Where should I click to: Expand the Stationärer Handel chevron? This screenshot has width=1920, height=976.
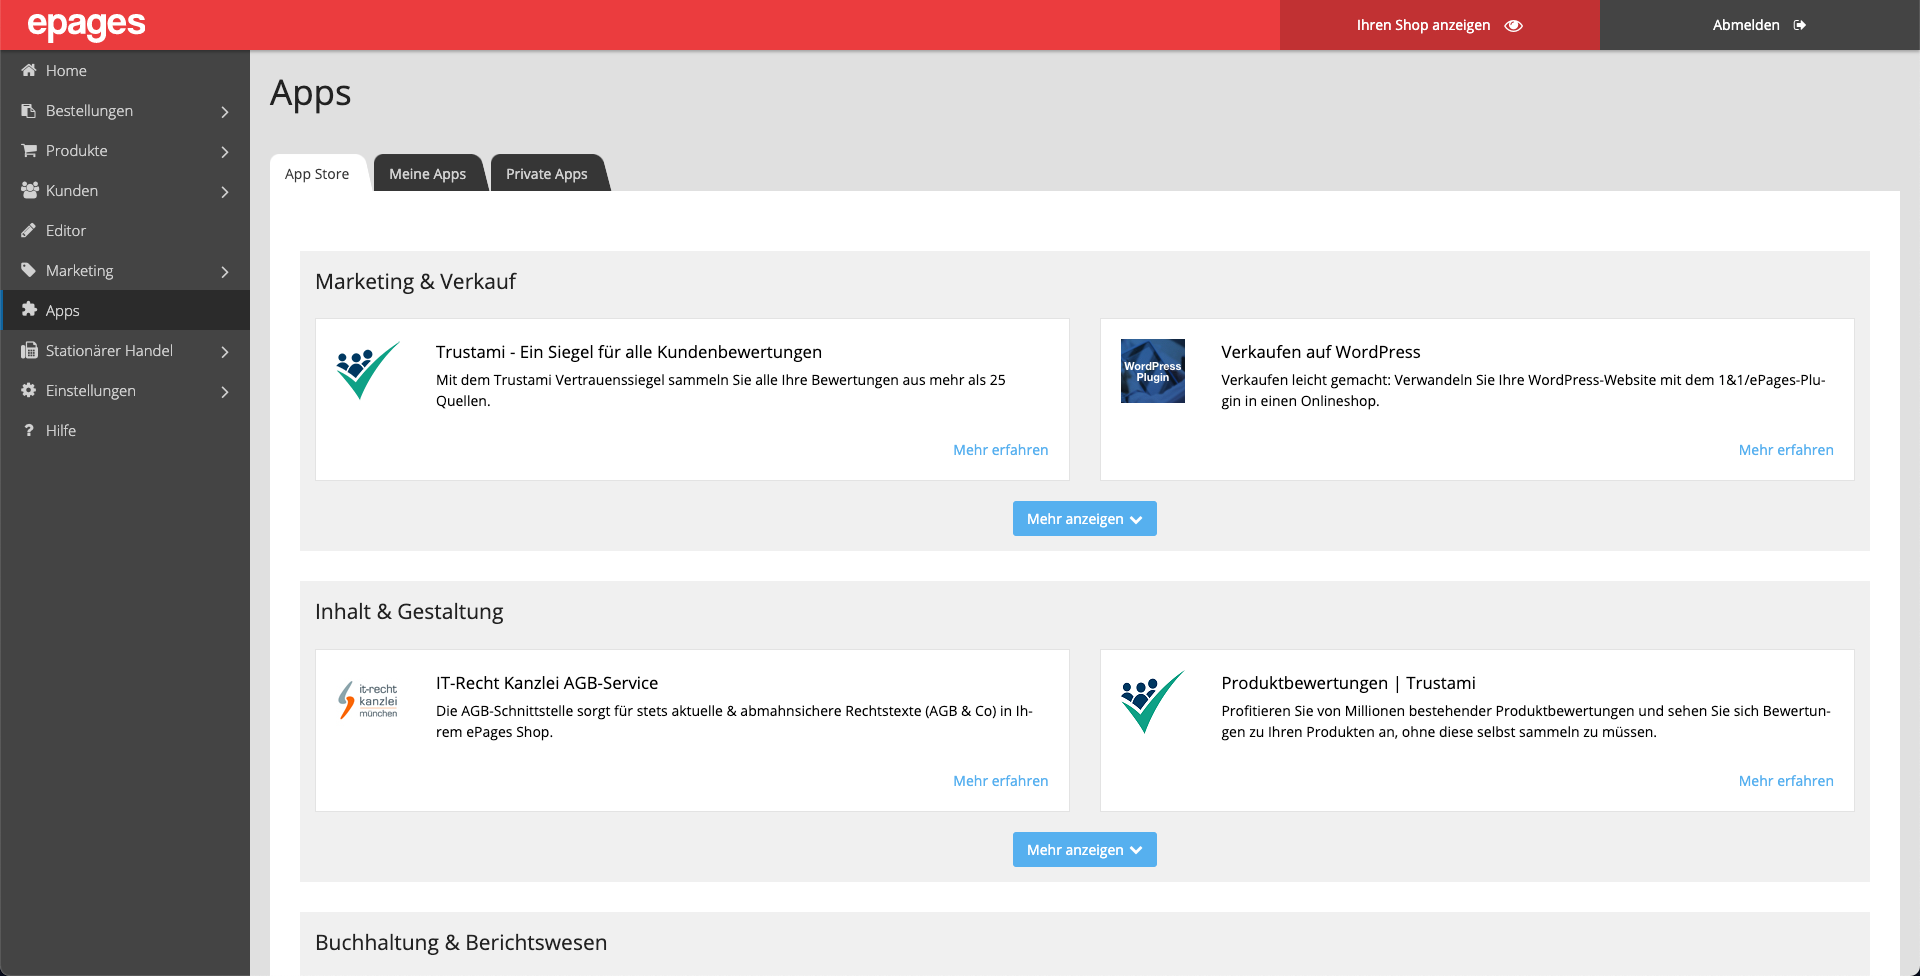pos(225,352)
